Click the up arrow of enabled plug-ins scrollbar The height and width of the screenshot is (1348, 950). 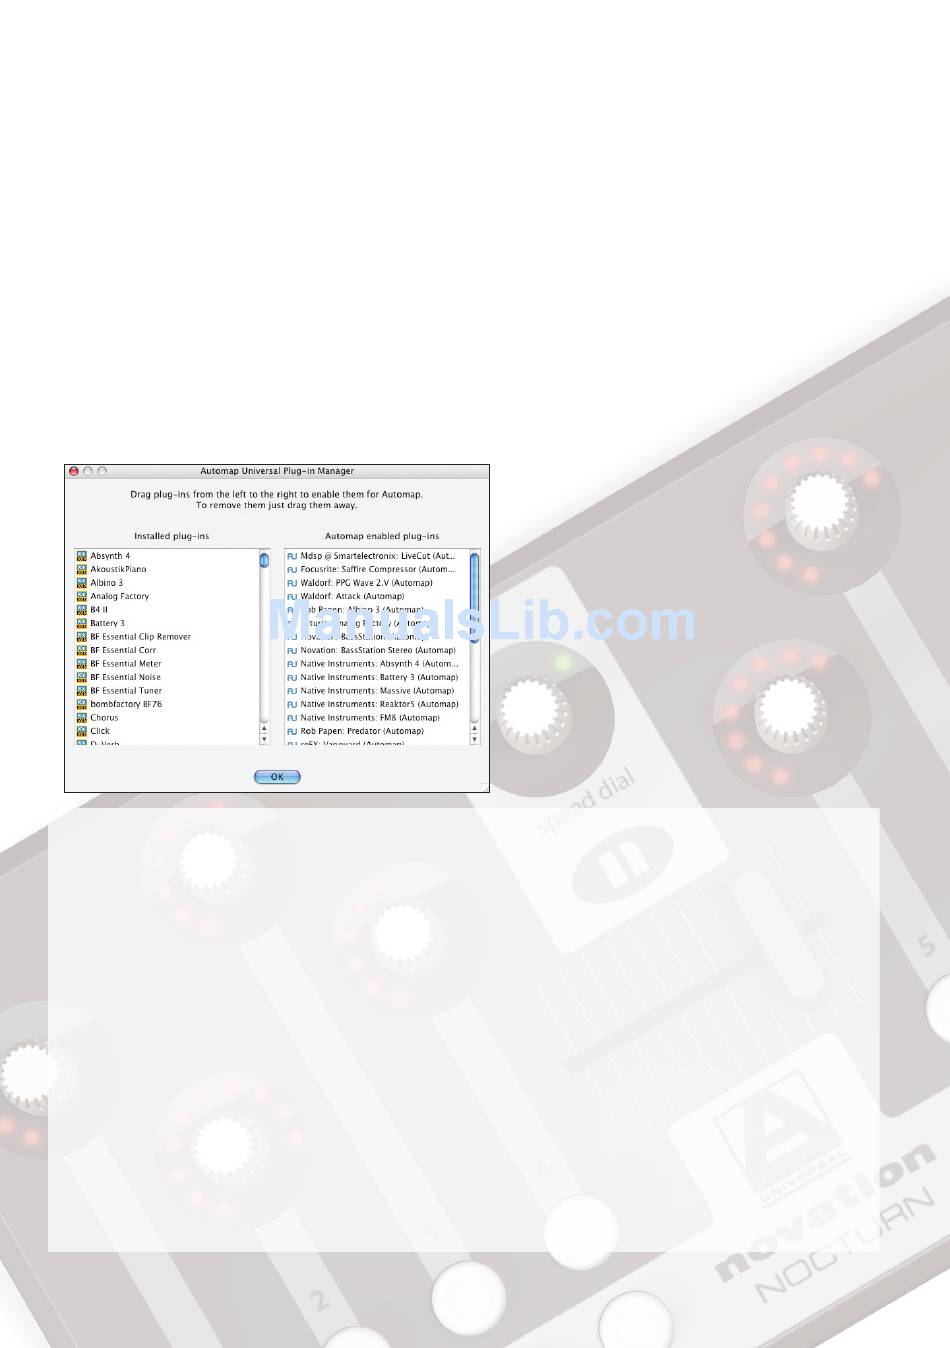(x=475, y=728)
